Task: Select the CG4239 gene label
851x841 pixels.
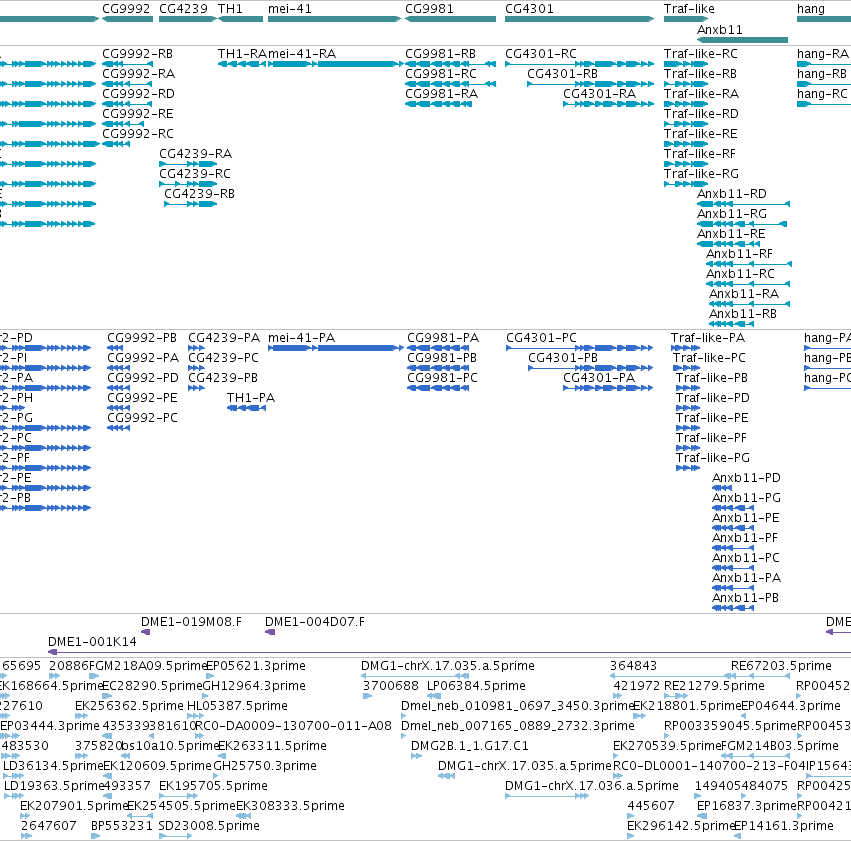Action: (x=183, y=9)
